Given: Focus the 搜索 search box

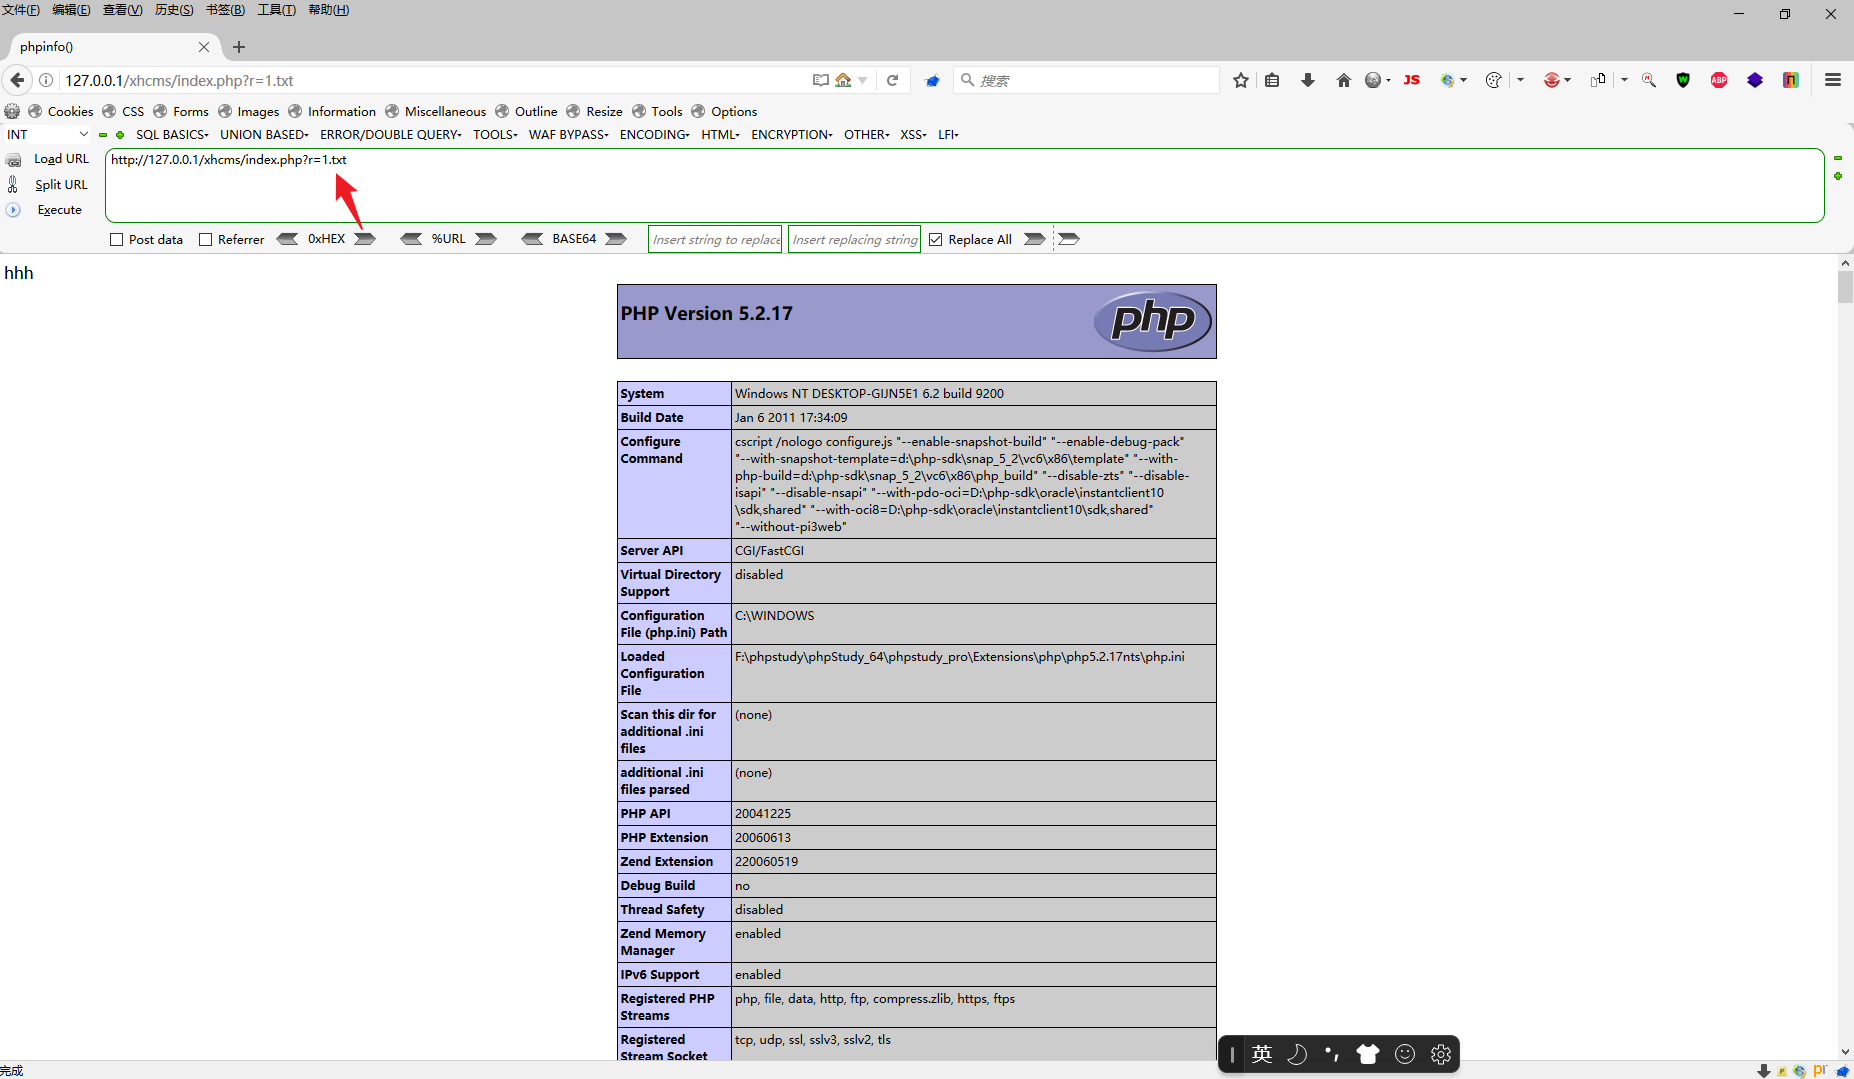Looking at the screenshot, I should click(x=1087, y=80).
